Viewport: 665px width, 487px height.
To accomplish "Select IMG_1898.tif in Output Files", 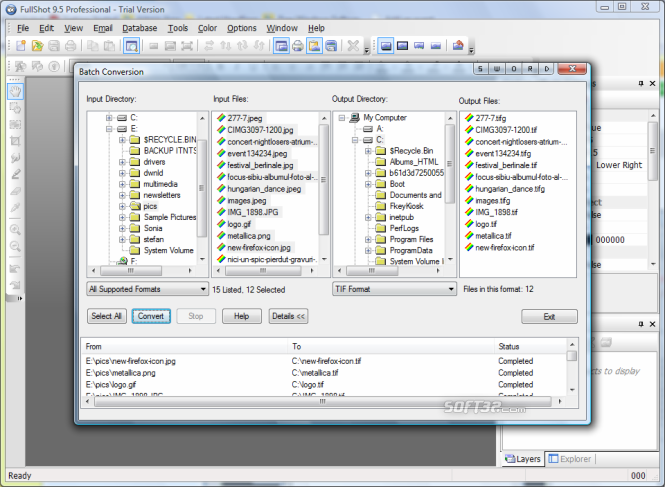I will (x=496, y=212).
